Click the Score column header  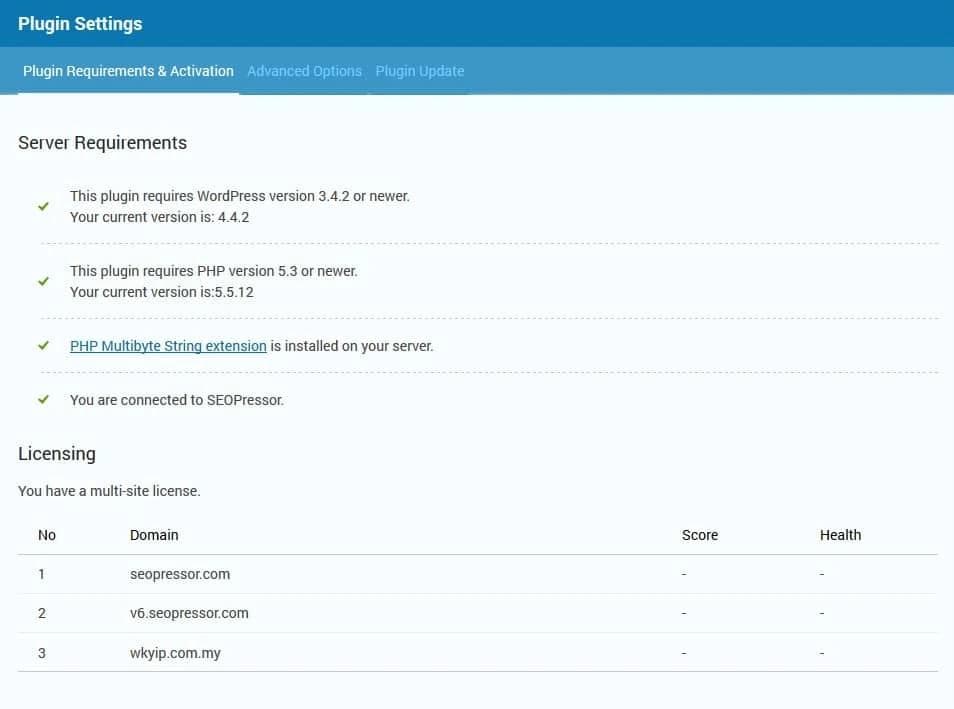point(699,535)
